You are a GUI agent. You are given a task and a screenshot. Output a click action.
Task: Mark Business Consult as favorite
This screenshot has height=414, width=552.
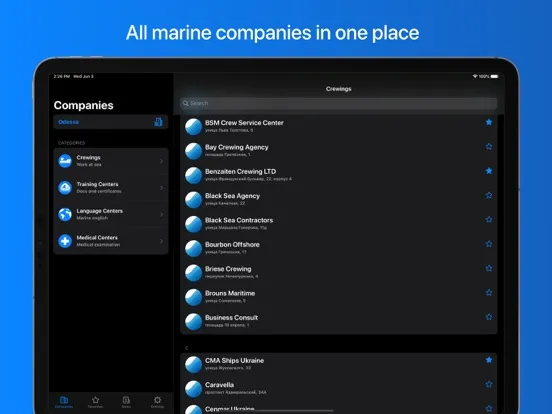[x=489, y=317]
